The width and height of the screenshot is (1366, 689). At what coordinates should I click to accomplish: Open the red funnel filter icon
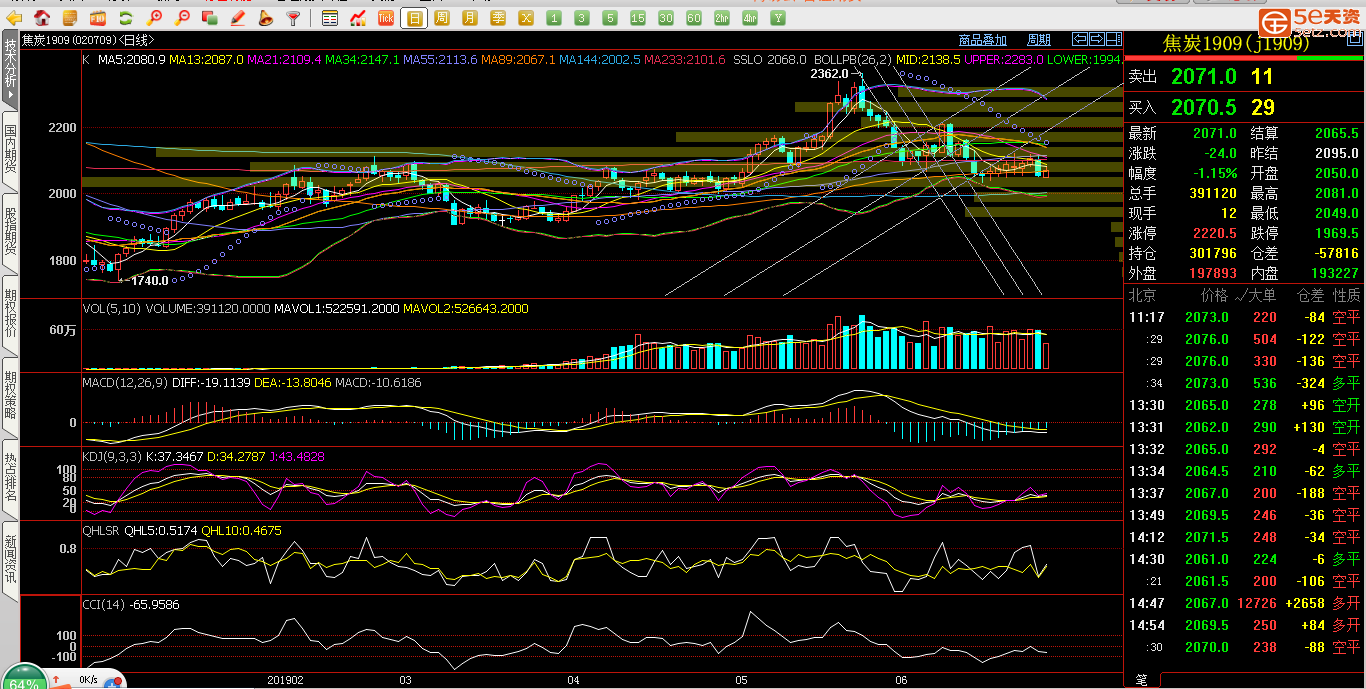[293, 18]
